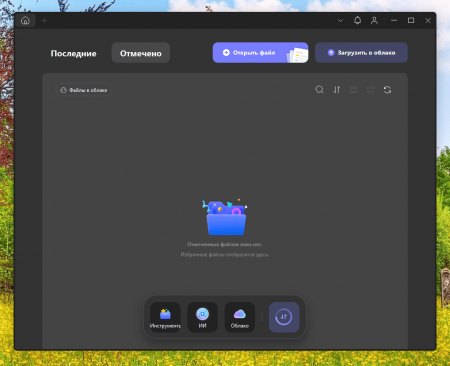Open the Инструменты panel
The width and height of the screenshot is (450, 366).
point(165,317)
